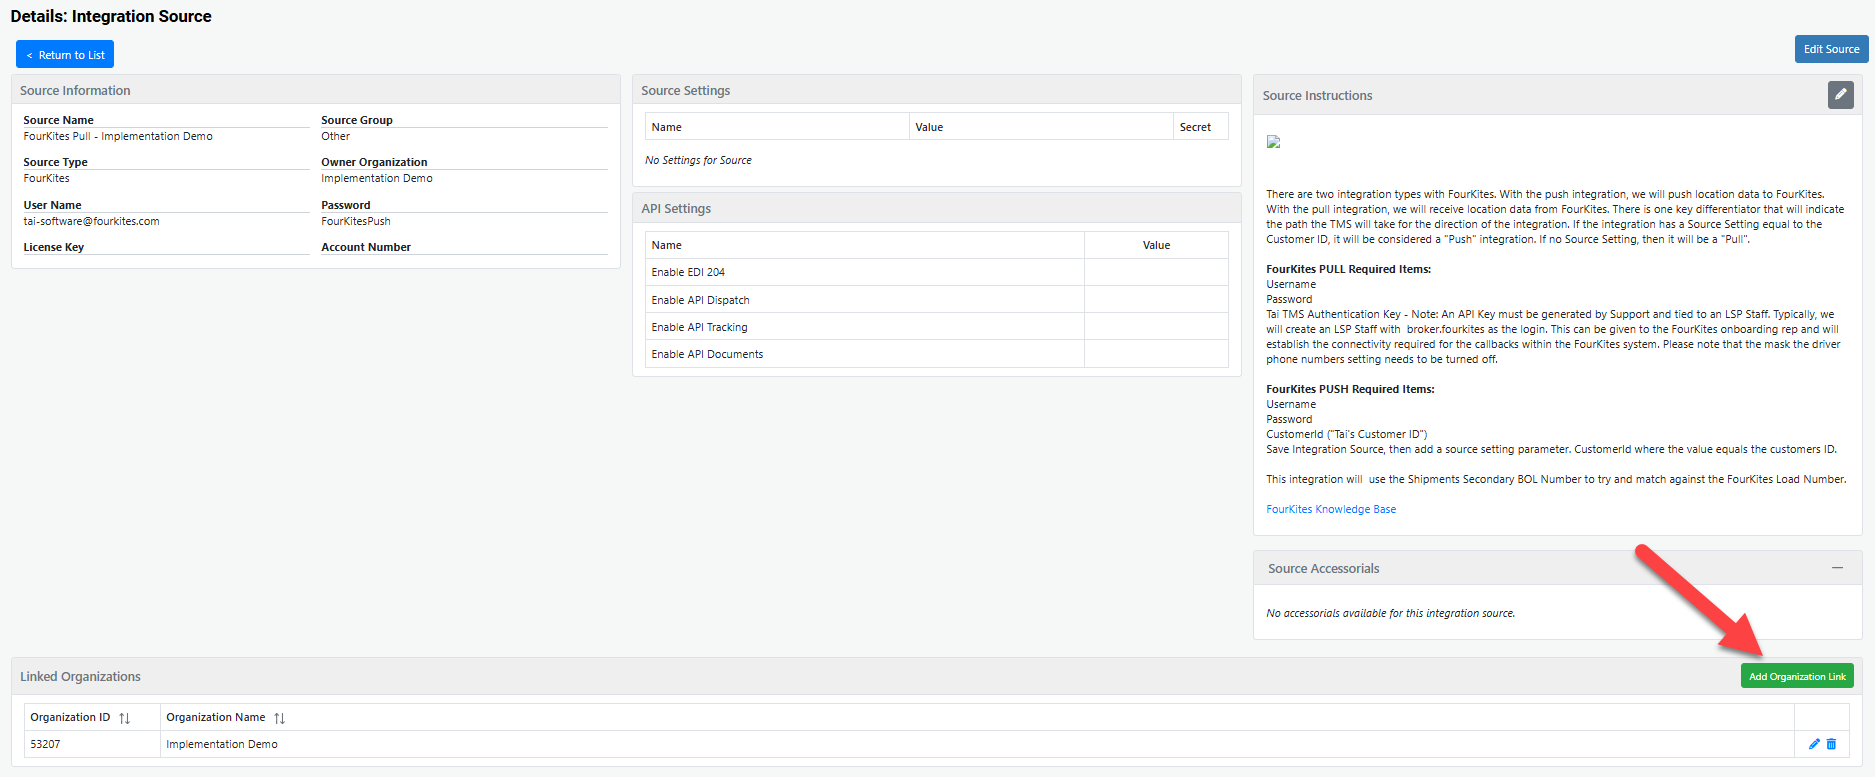Image resolution: width=1875 pixels, height=777 pixels.
Task: Click the Details: Integration Source page title
Action: [111, 16]
